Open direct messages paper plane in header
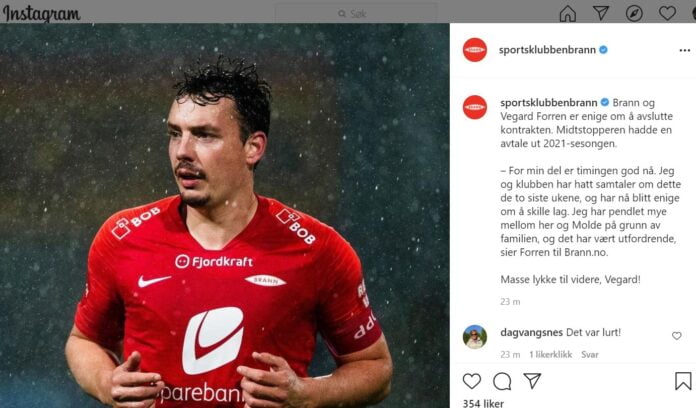Image resolution: width=696 pixels, height=408 pixels. coord(601,13)
